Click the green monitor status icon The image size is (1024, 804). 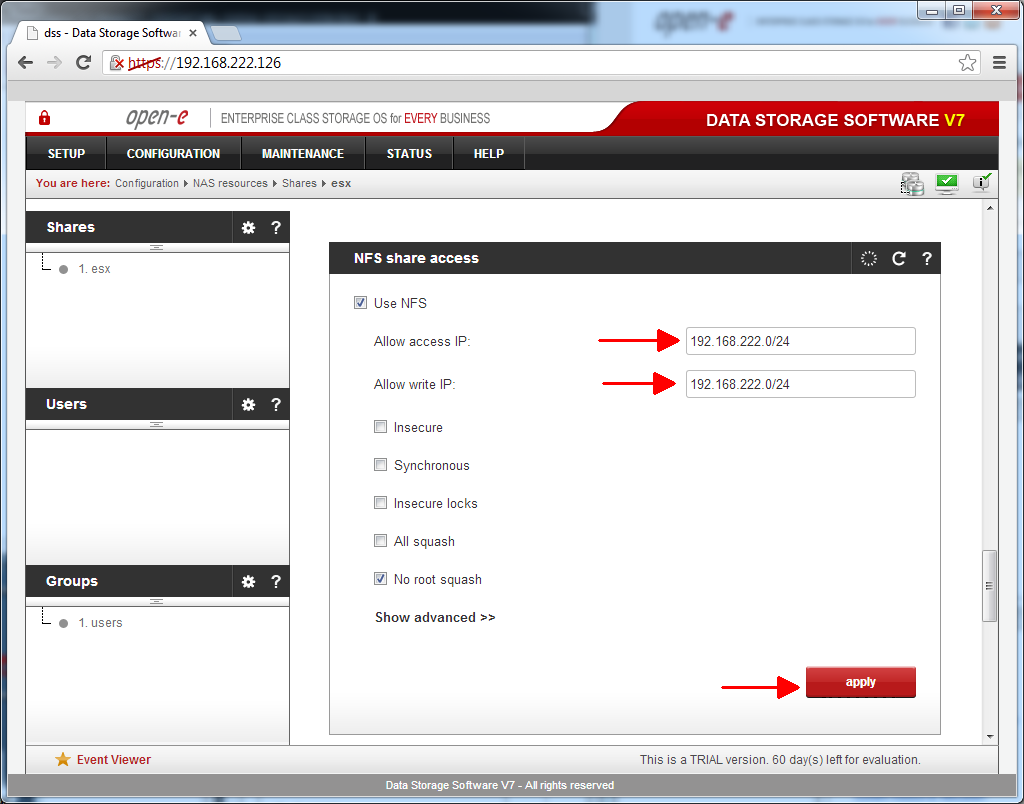click(x=946, y=184)
